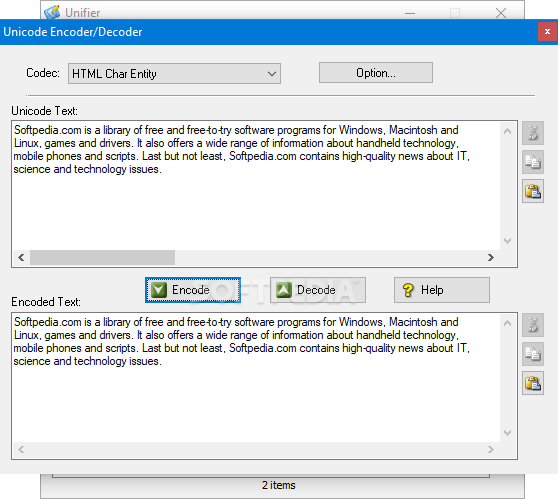The height and width of the screenshot is (499, 558).
Task: Click the 'Codec:' label
Action: tap(43, 73)
